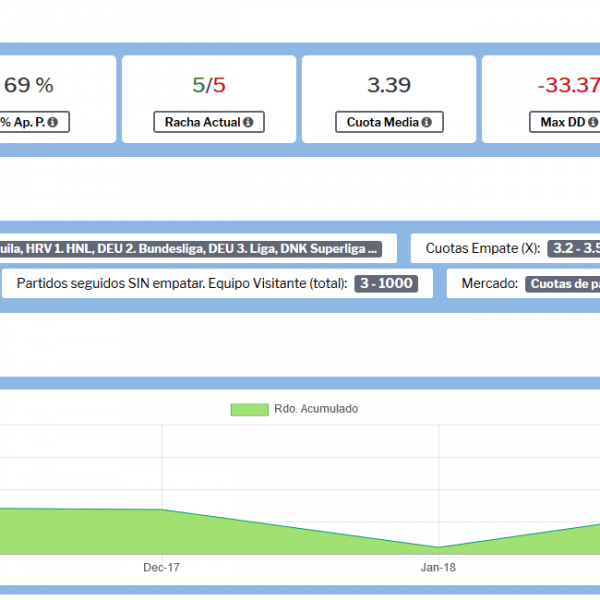Click the Cuotas Empate (X) value badge
Viewport: 600px width, 600px height.
[x=574, y=248]
